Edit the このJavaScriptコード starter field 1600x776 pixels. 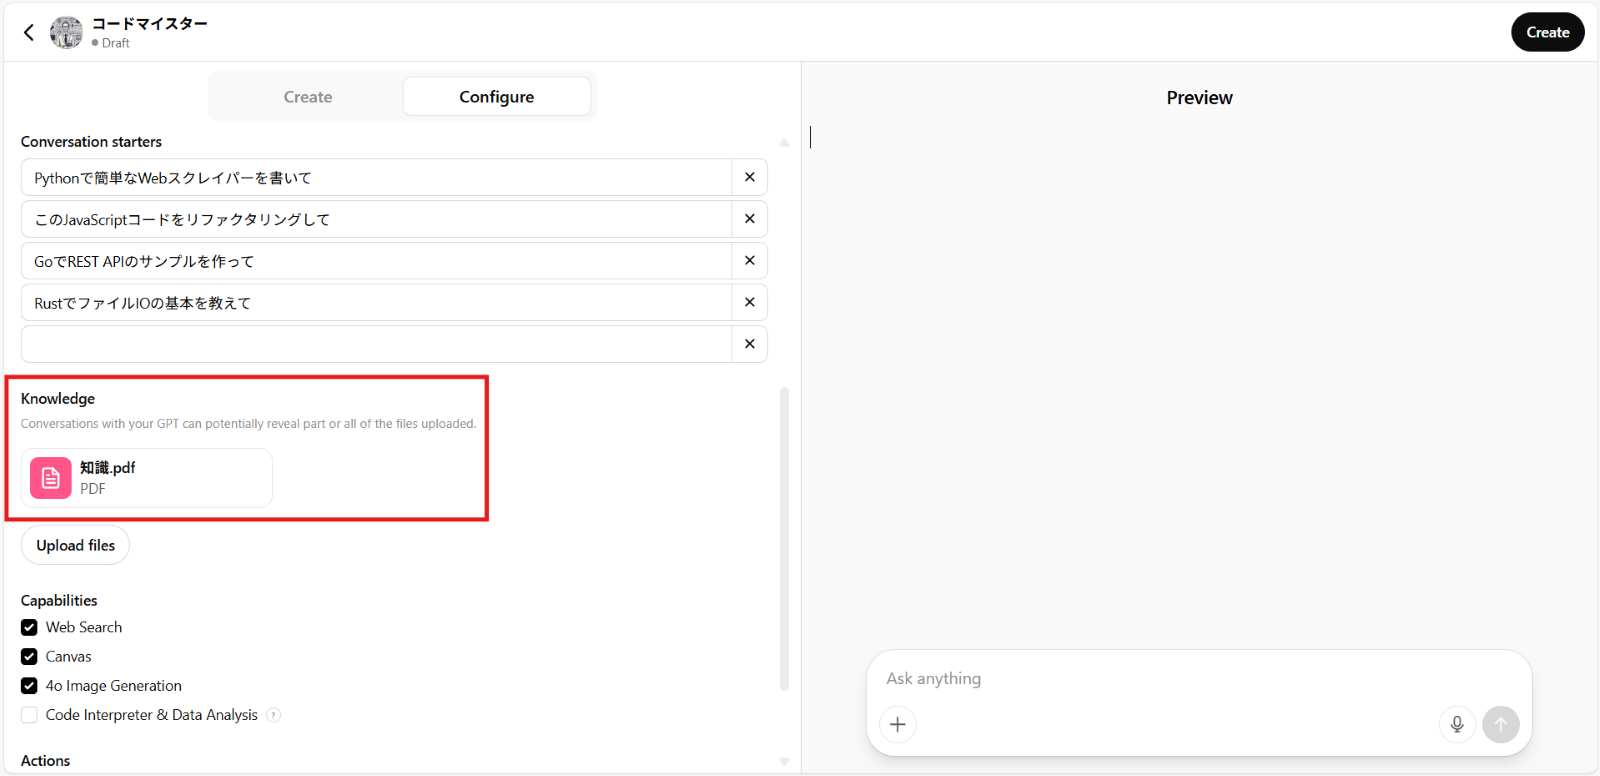click(376, 219)
